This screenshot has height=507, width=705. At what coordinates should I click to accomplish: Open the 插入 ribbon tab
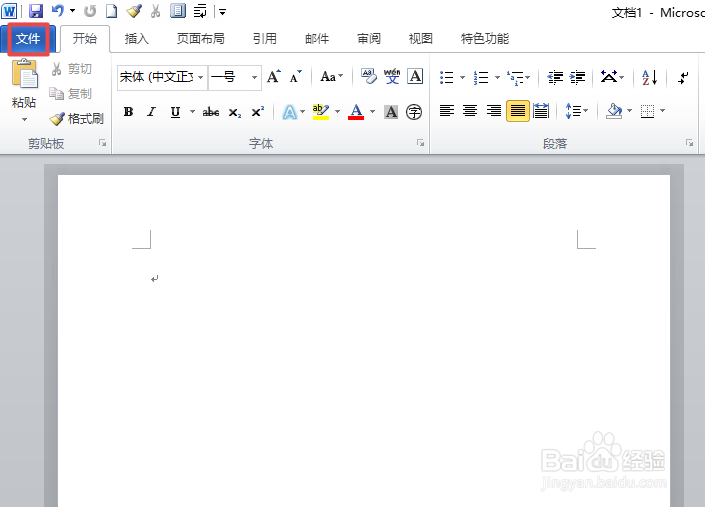136,39
